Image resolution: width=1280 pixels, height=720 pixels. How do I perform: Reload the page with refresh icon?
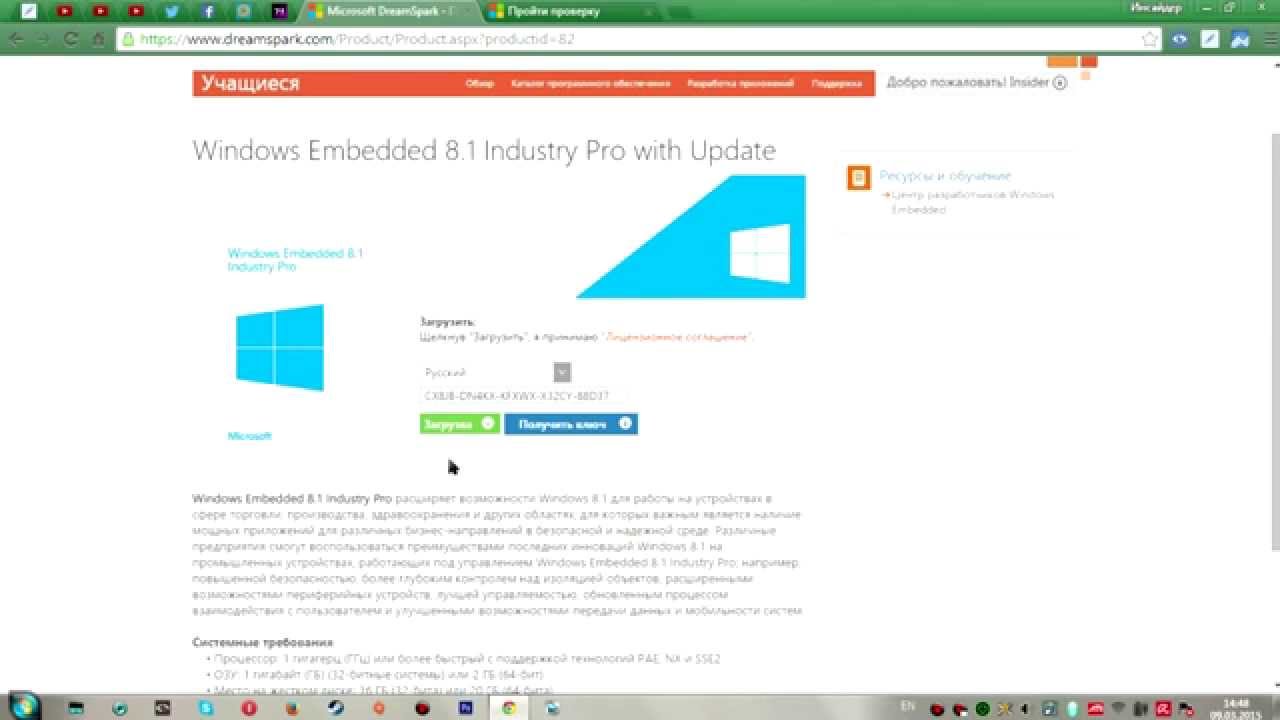click(71, 39)
